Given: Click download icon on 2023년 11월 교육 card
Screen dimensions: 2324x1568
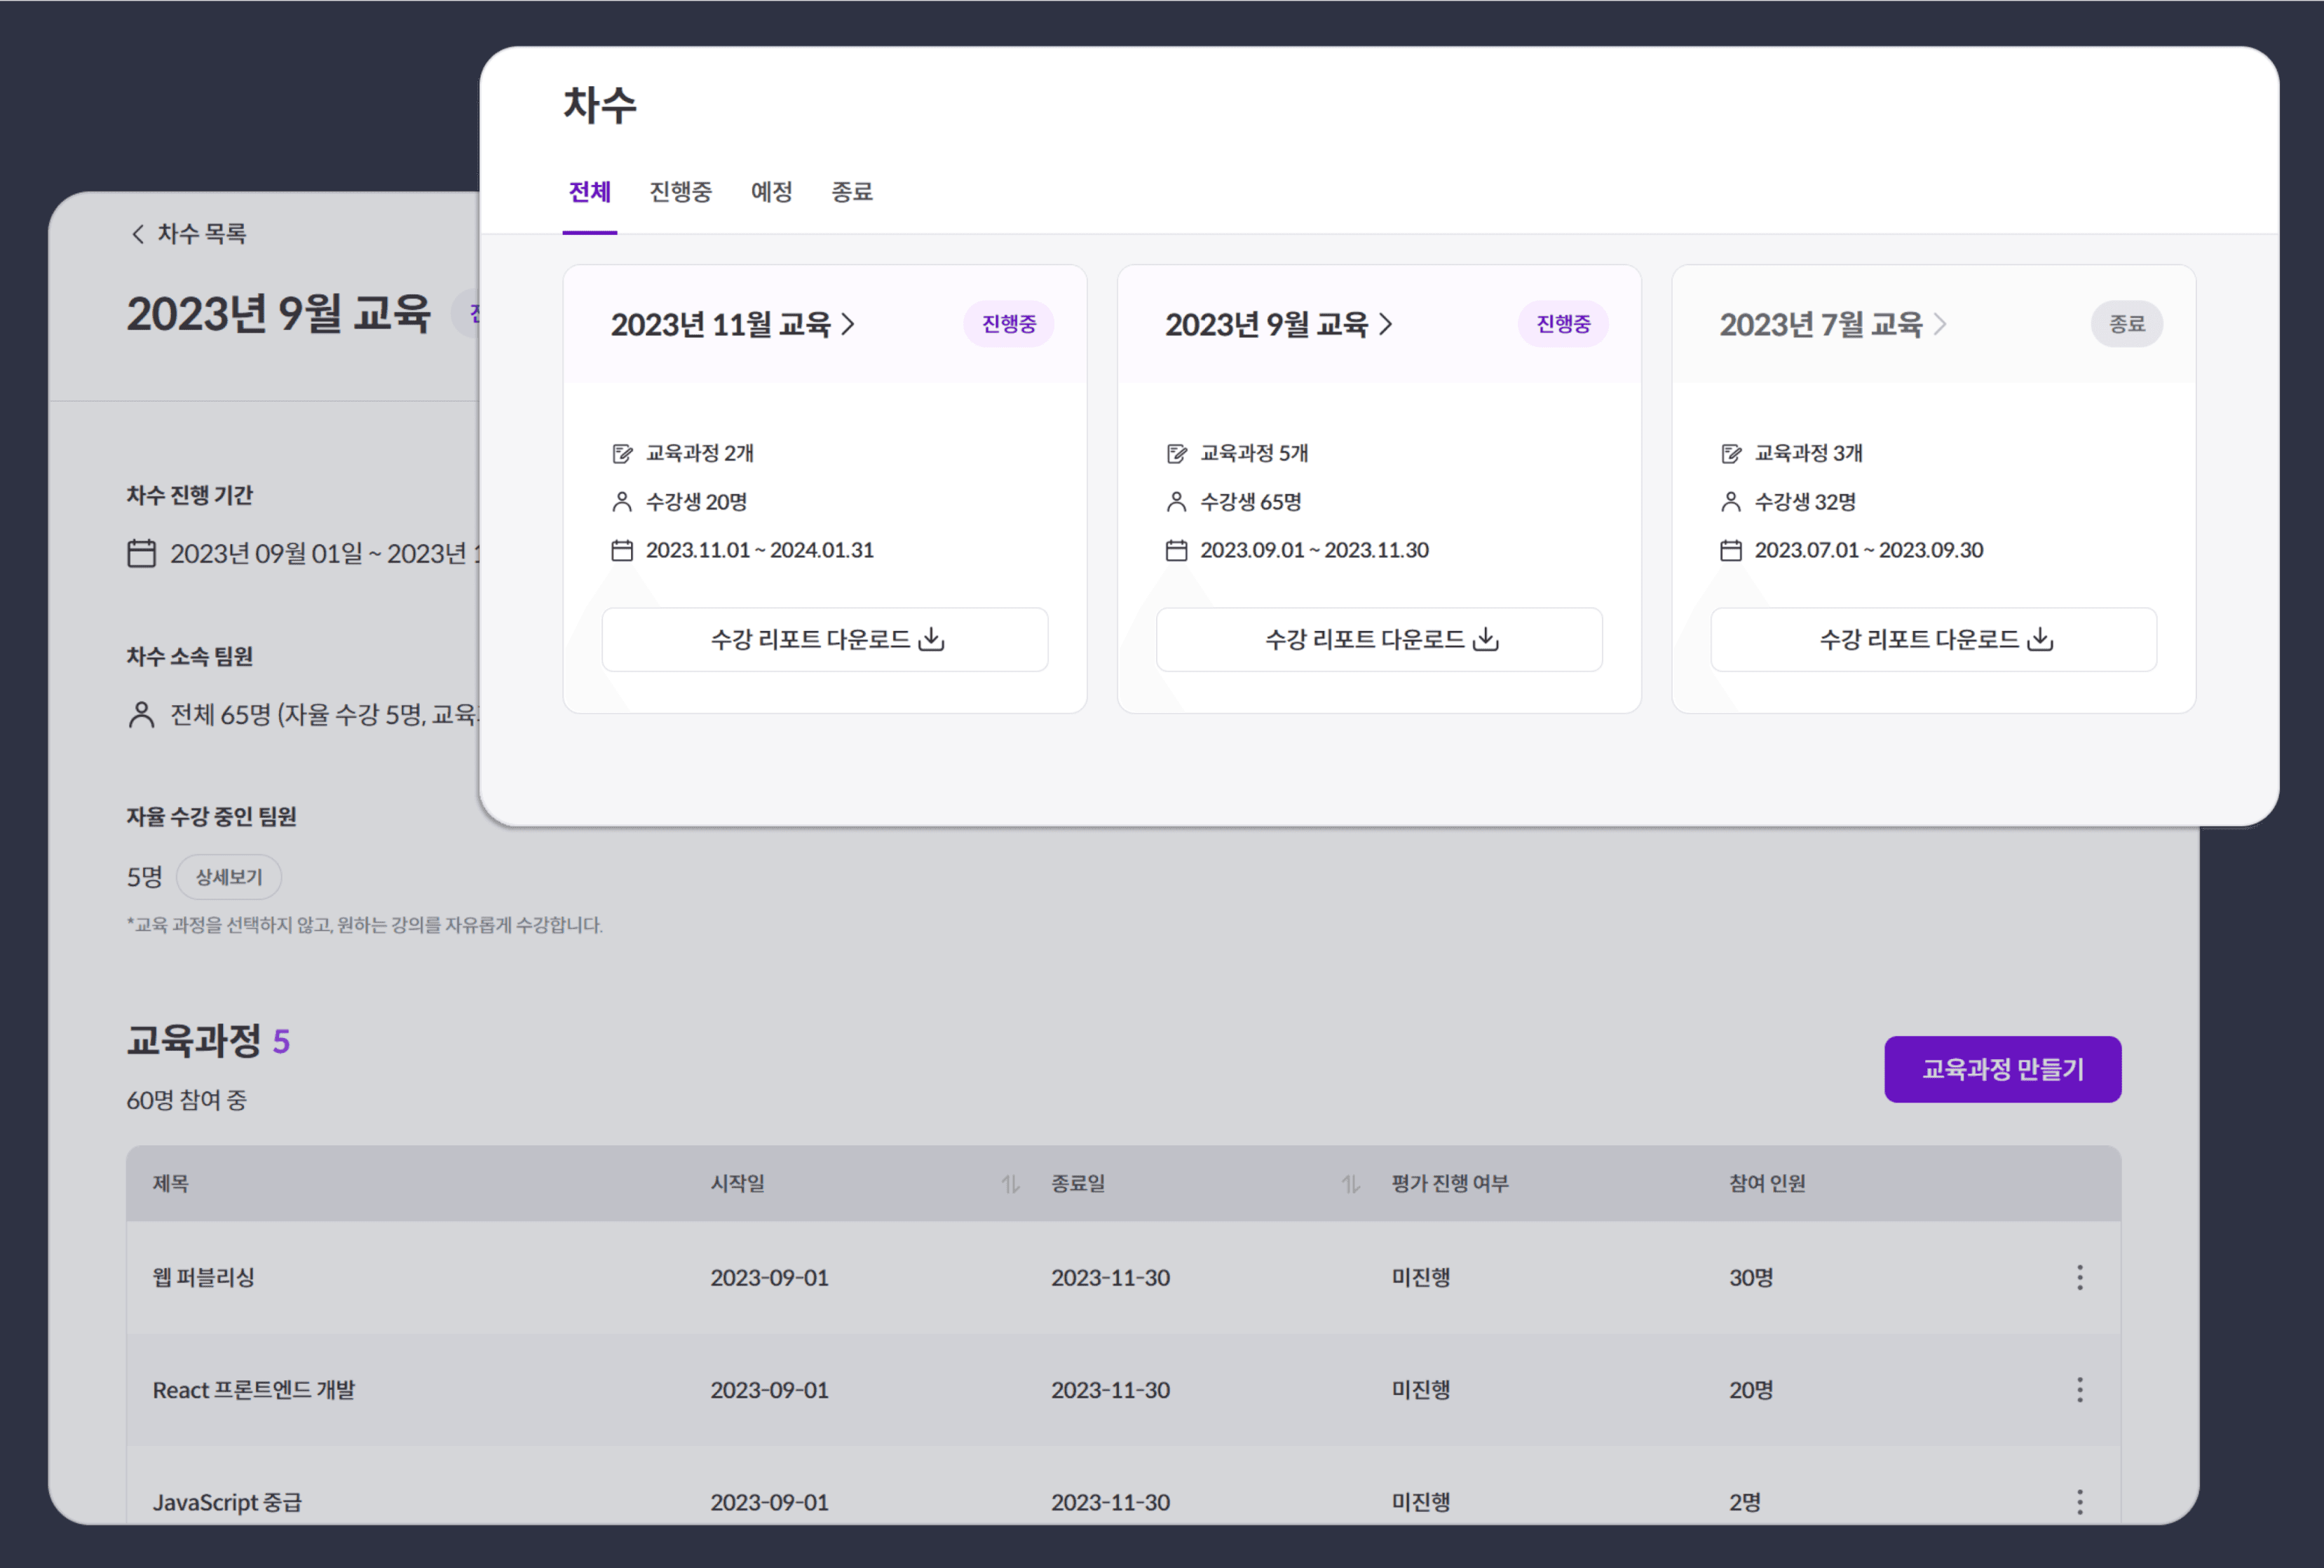Looking at the screenshot, I should tap(931, 639).
